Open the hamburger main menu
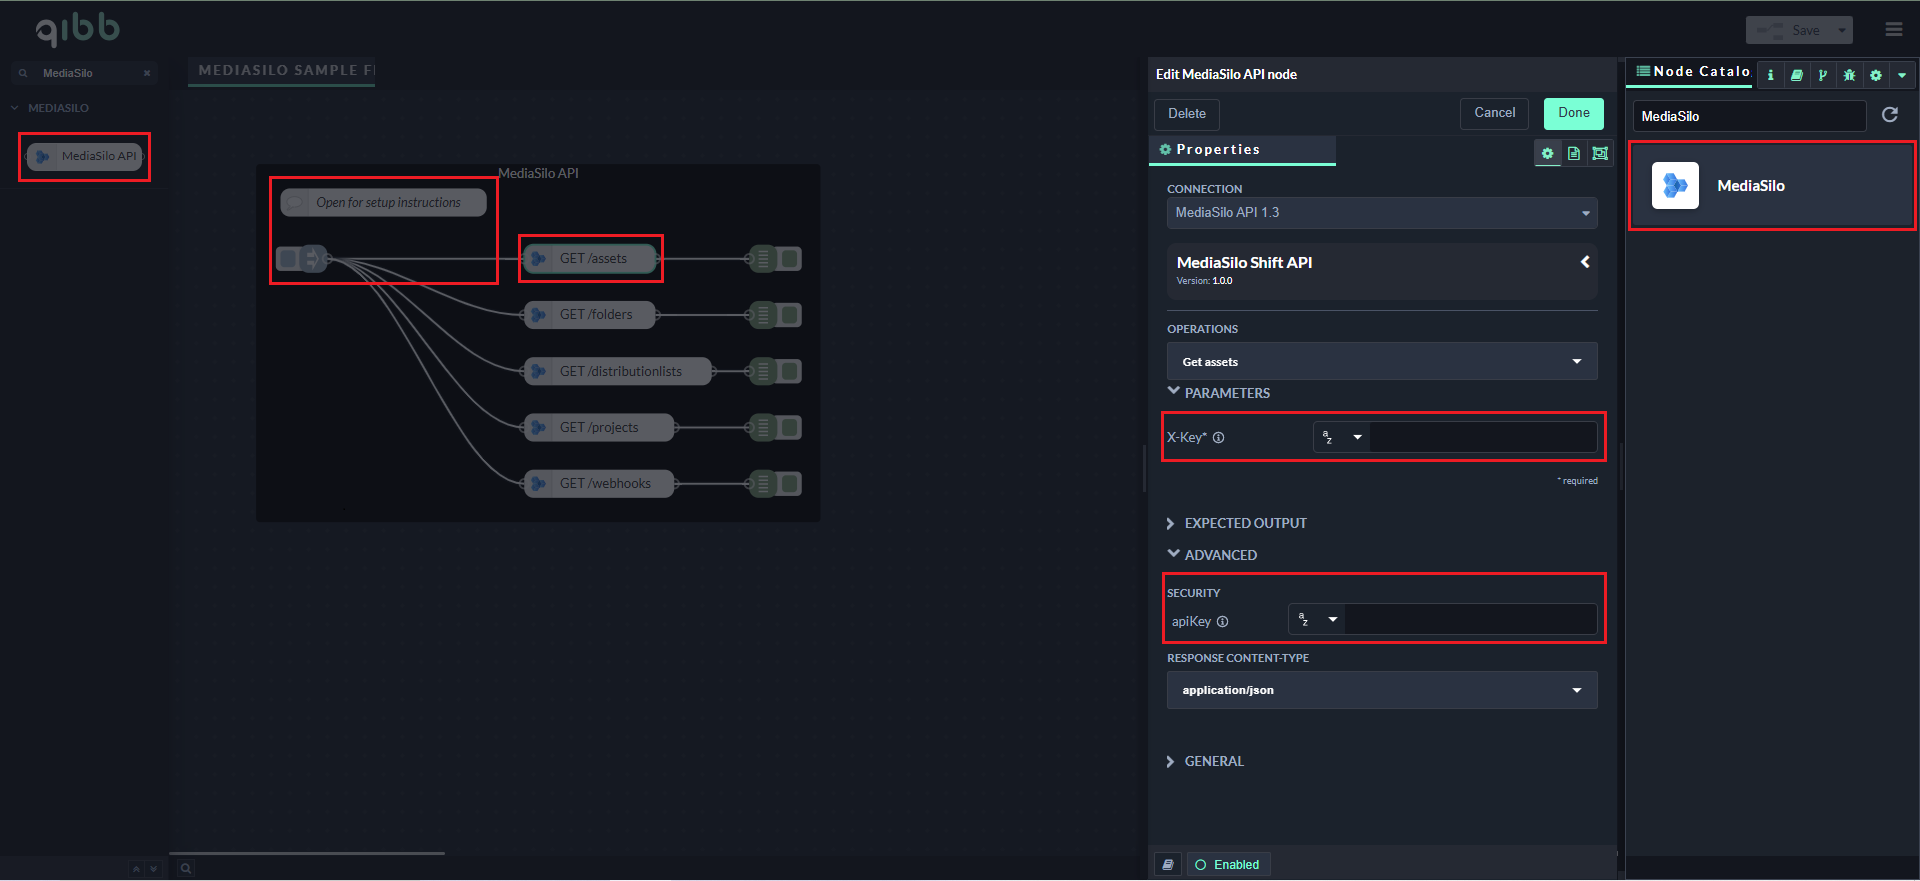Screen dimensions: 1920x881 [1893, 30]
